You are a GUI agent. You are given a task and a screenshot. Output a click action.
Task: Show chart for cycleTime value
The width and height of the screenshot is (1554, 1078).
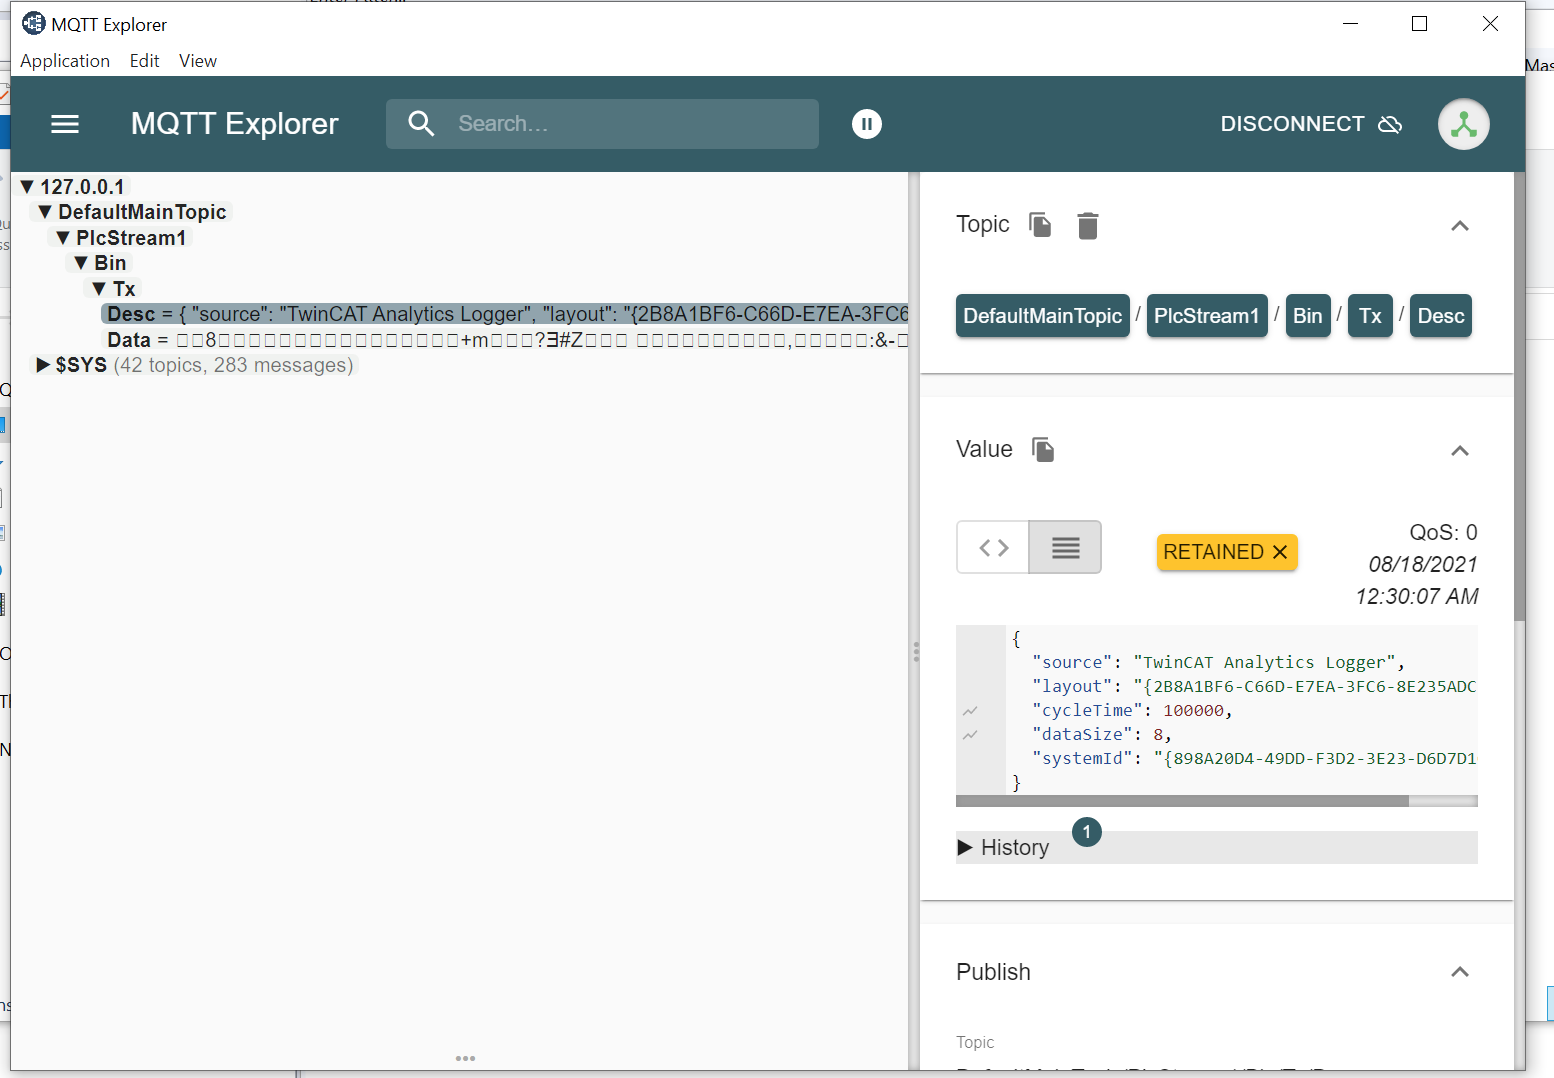click(x=970, y=711)
